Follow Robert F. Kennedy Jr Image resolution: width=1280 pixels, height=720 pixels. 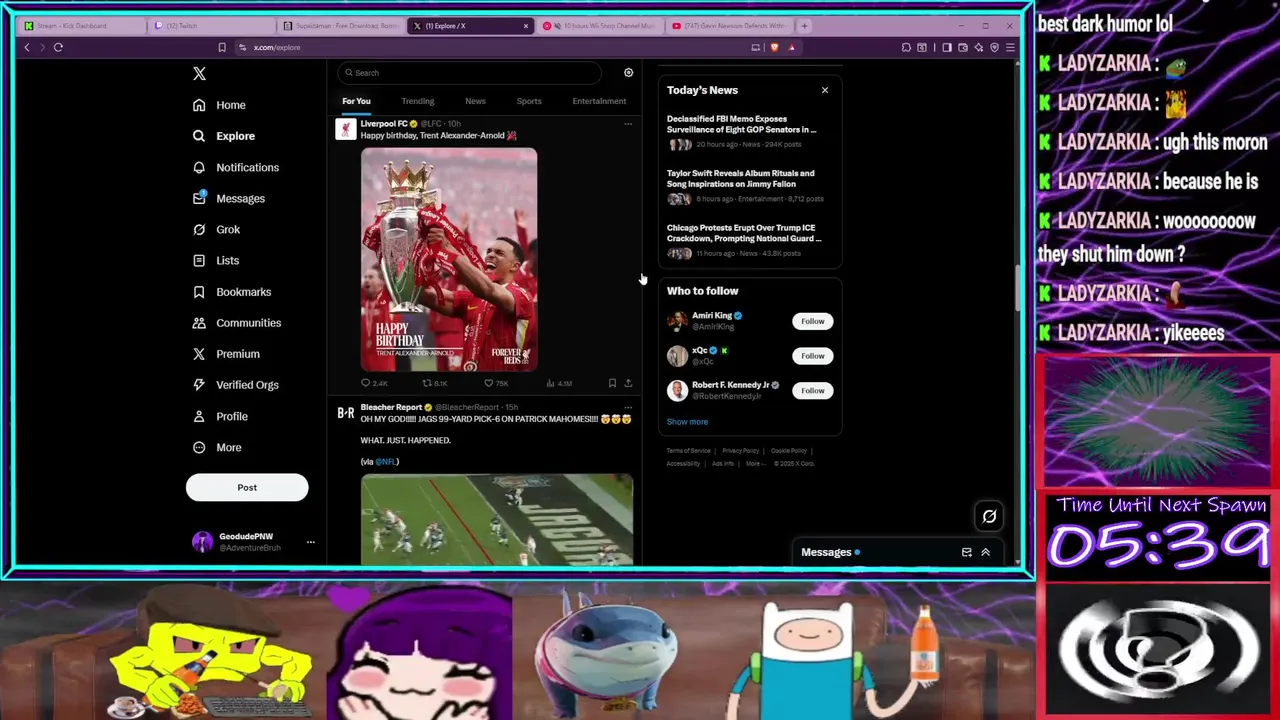click(812, 391)
